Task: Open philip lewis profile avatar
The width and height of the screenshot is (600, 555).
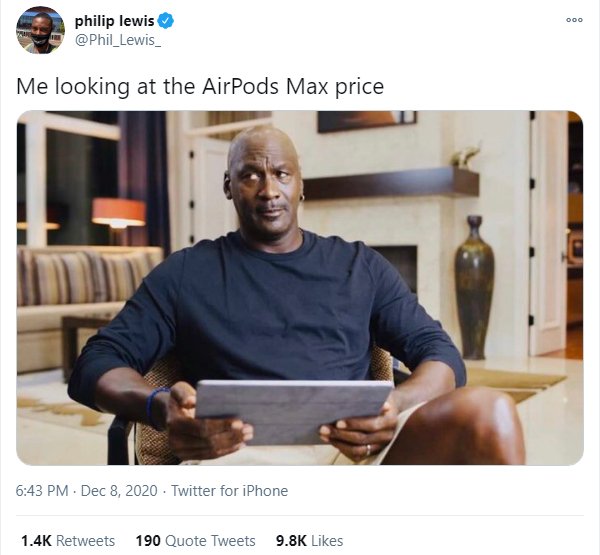Action: (40, 30)
